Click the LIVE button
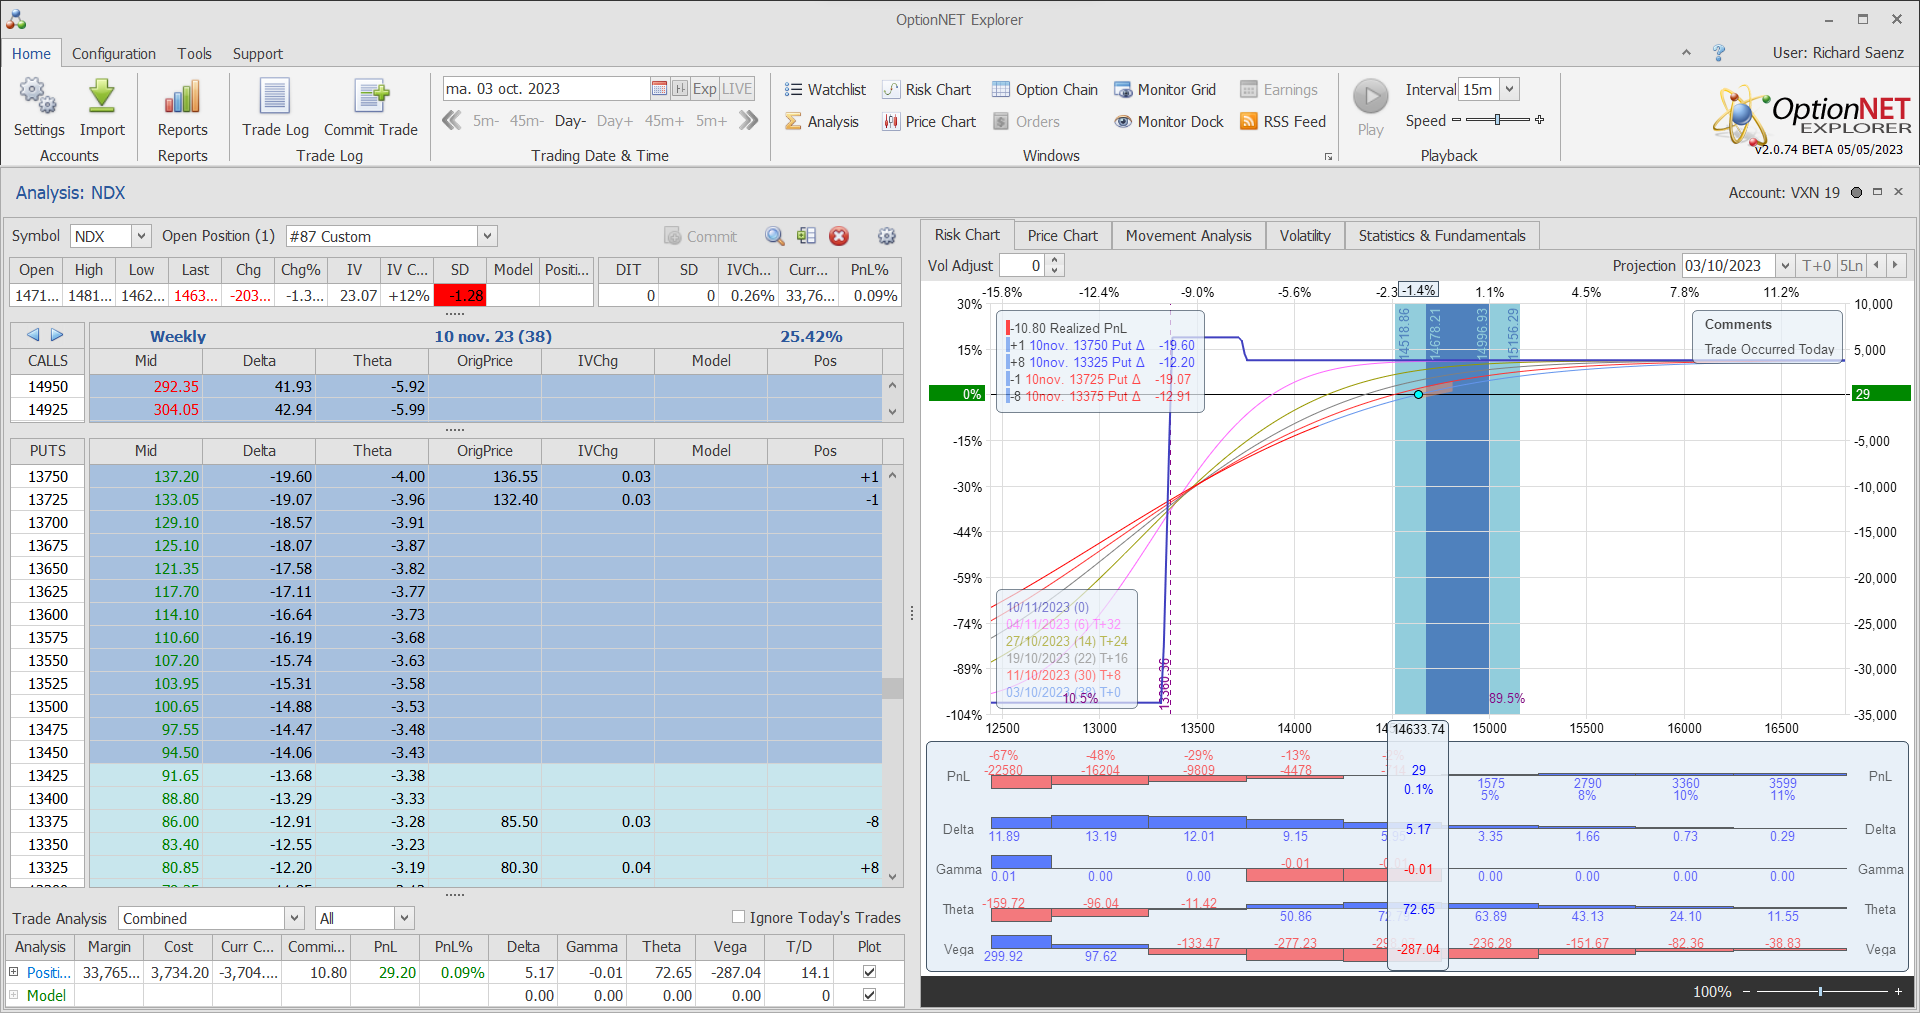Image resolution: width=1920 pixels, height=1013 pixels. coord(737,89)
